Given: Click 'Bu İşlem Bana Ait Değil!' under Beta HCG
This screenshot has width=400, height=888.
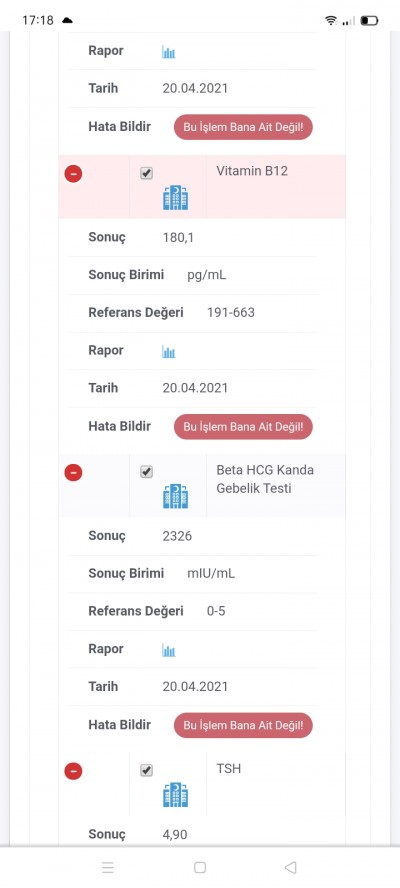Looking at the screenshot, I should tap(243, 725).
